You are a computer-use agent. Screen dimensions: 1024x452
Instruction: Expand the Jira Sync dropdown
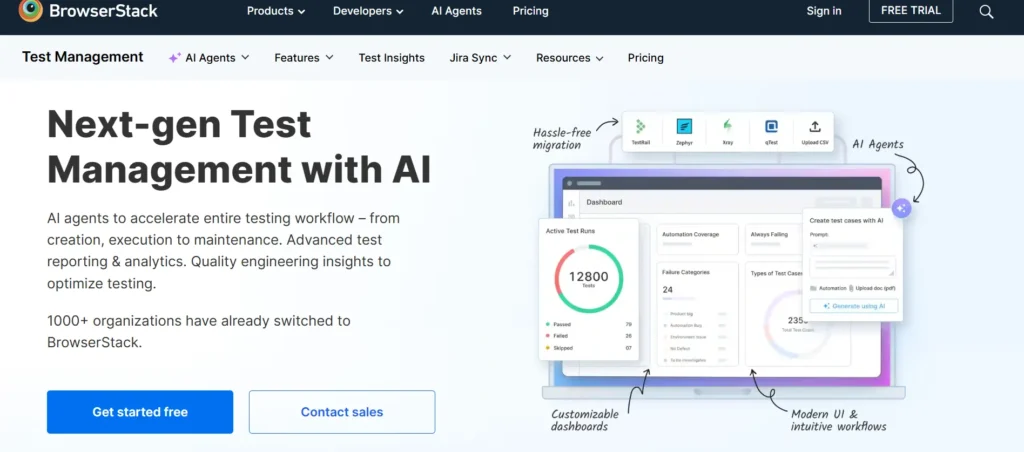(480, 57)
